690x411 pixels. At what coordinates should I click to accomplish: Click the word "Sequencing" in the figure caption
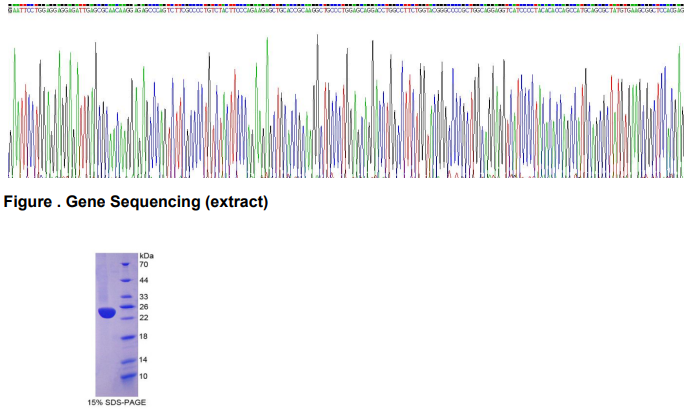[x=158, y=203]
